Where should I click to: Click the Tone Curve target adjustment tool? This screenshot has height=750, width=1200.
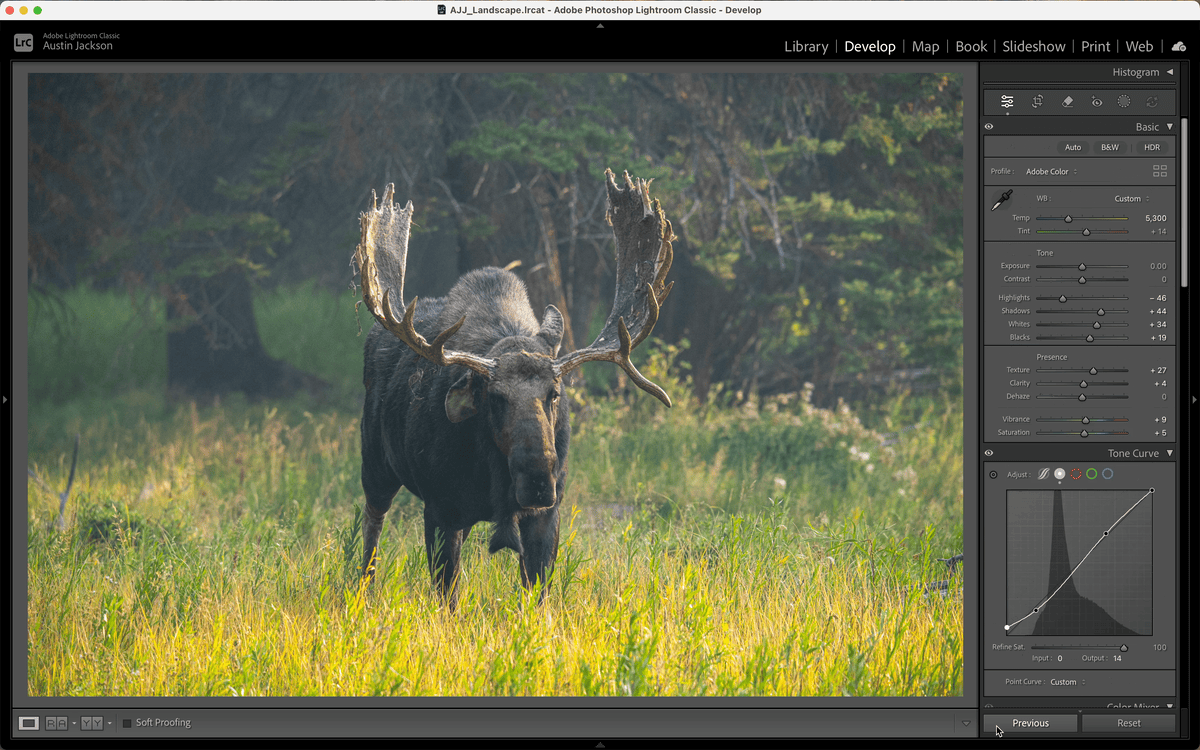click(x=993, y=474)
